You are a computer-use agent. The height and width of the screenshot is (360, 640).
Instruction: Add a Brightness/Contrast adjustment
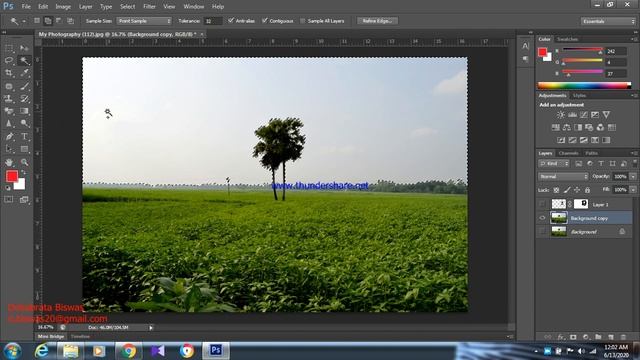[x=561, y=115]
